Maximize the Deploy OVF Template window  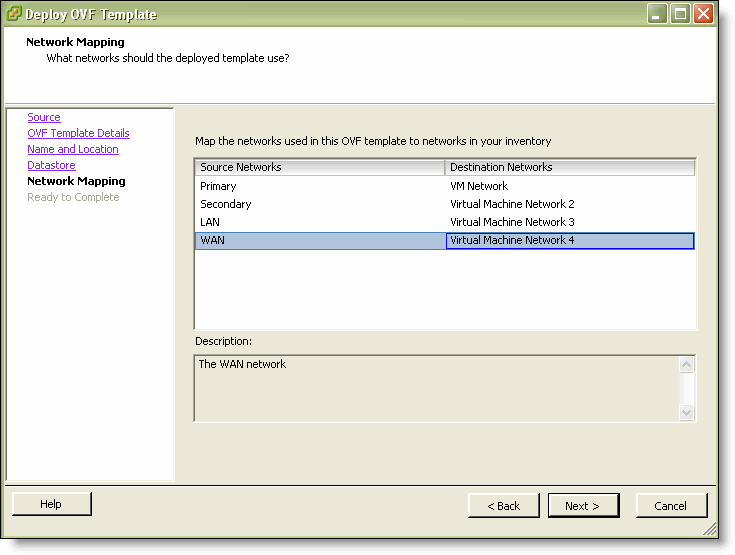680,14
